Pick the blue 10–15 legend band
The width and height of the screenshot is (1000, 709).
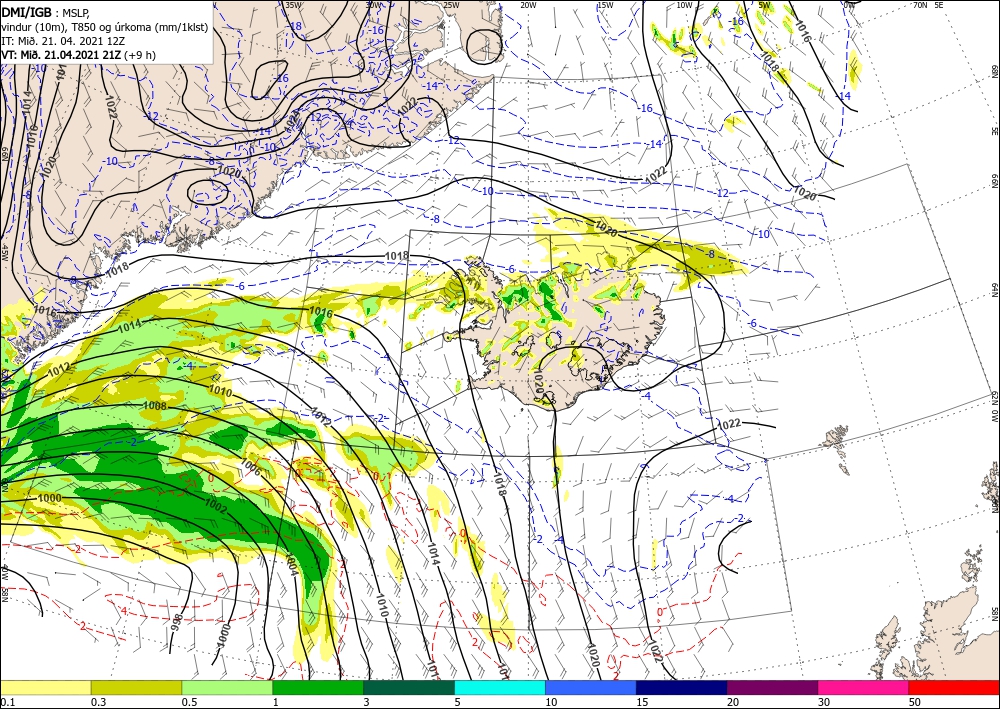591,687
